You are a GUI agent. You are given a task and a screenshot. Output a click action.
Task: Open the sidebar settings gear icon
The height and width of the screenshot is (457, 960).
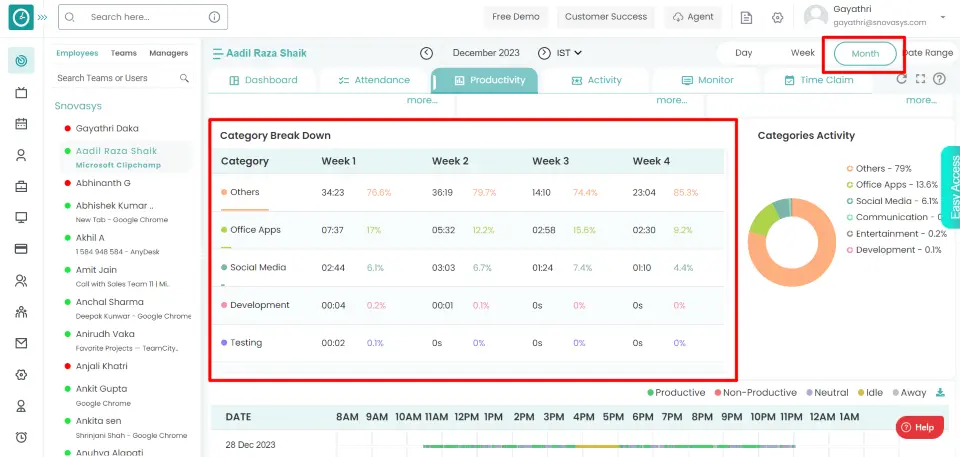[x=21, y=374]
